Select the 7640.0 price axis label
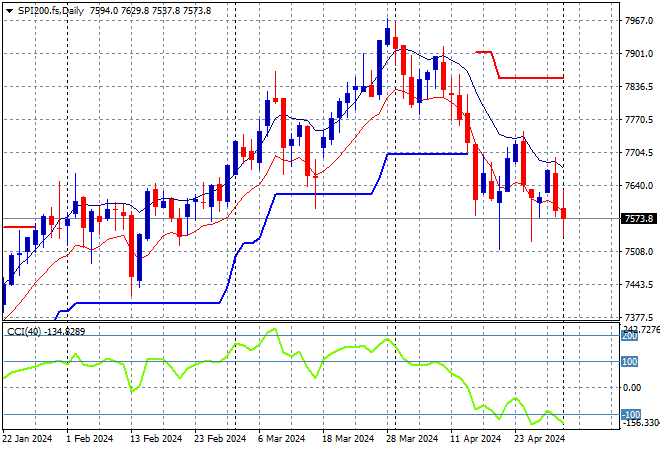 (639, 186)
